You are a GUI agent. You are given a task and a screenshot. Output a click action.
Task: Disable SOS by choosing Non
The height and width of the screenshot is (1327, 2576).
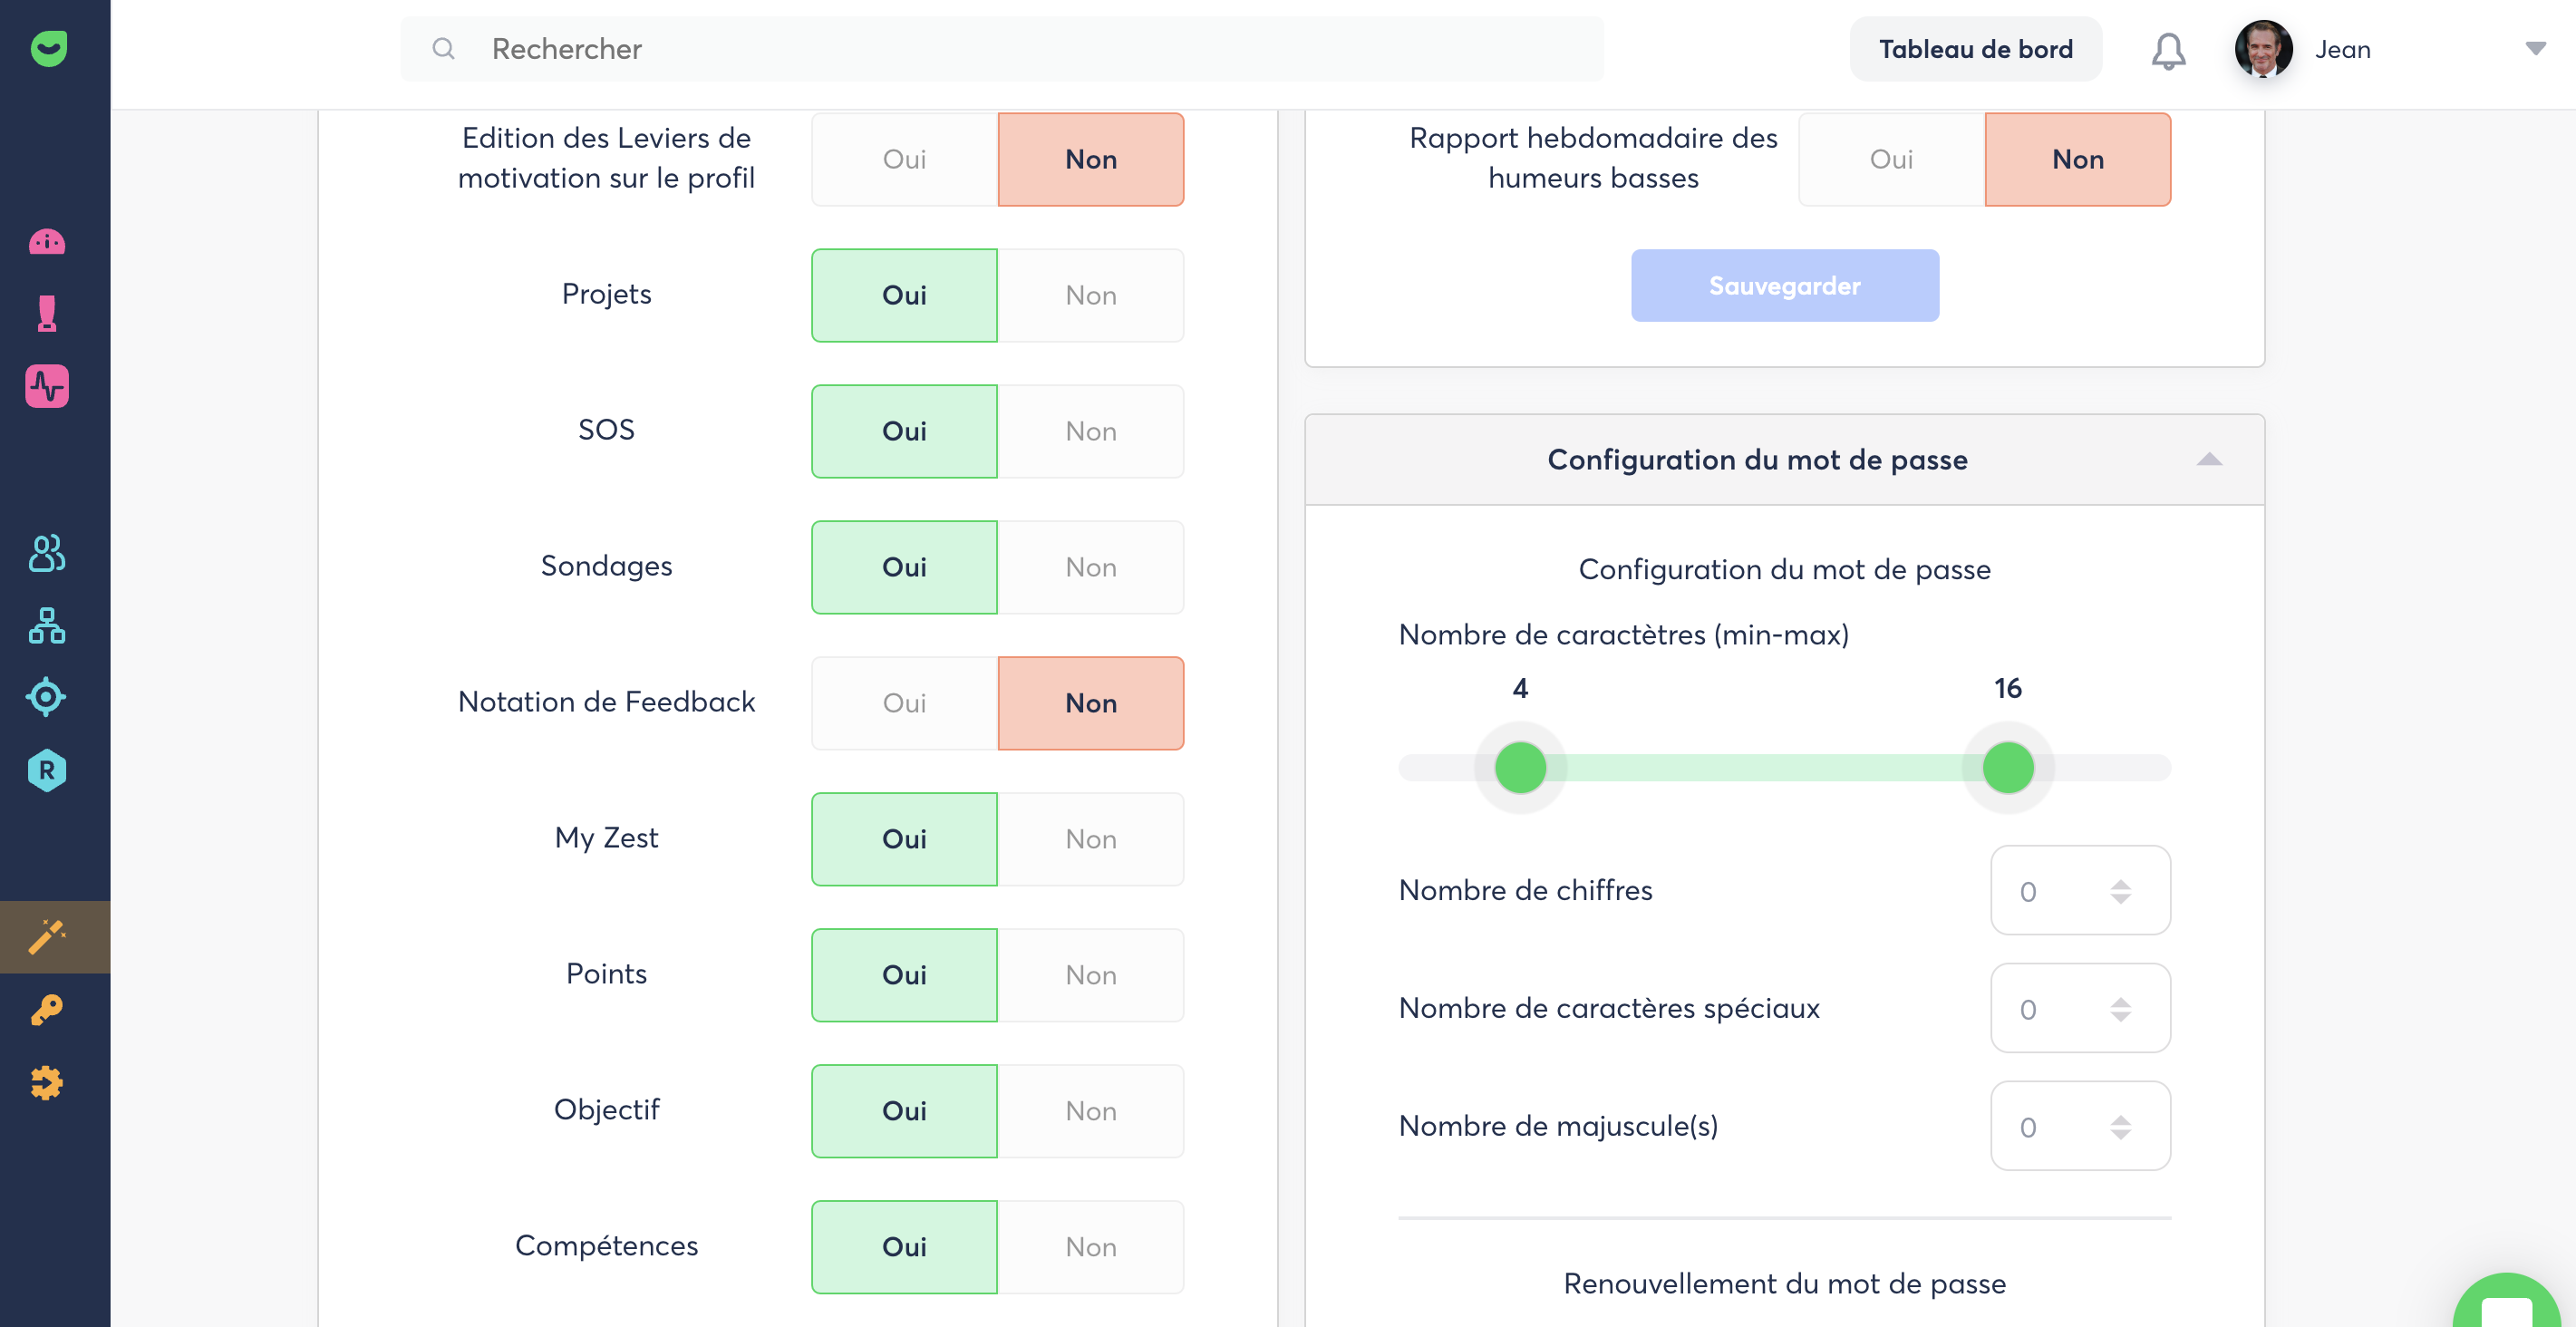pos(1090,431)
